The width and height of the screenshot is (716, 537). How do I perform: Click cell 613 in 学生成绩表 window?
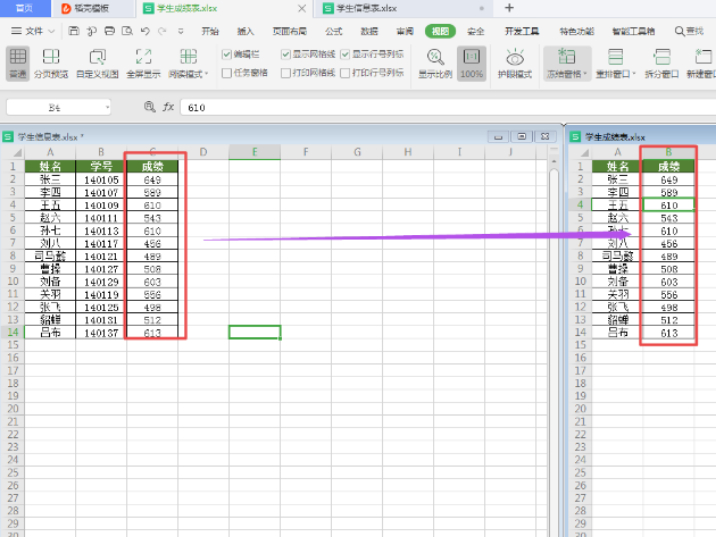point(669,333)
